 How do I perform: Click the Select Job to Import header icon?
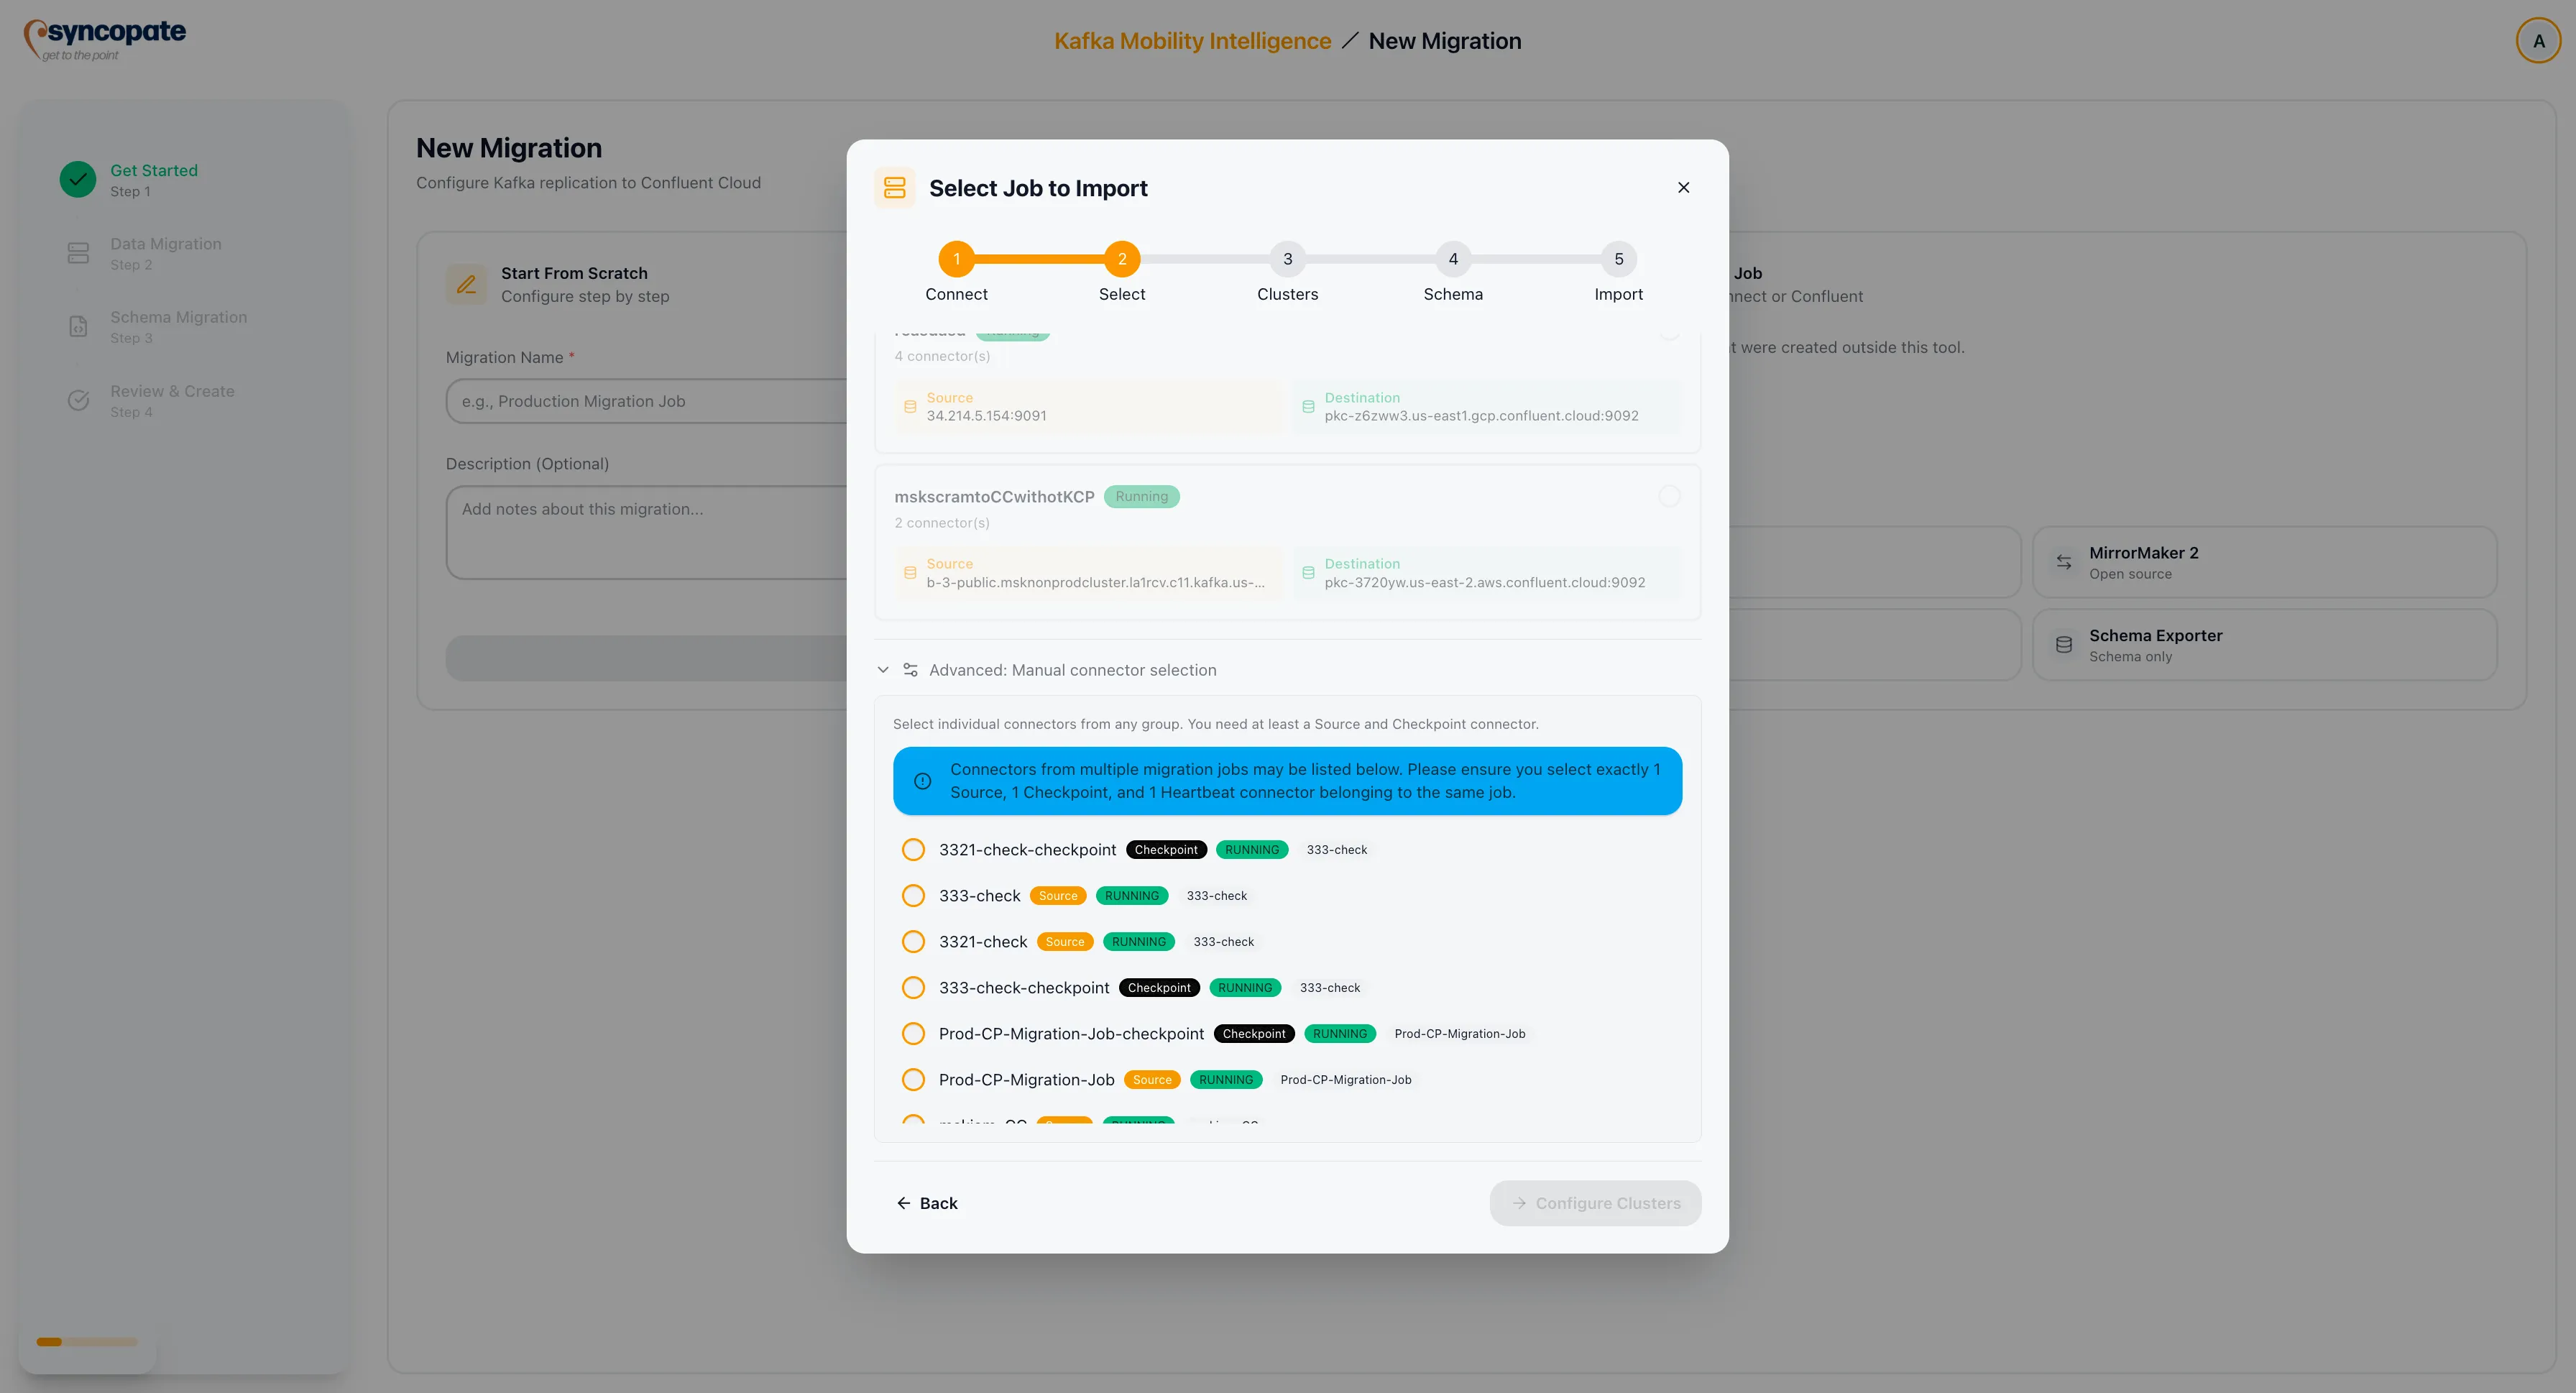pyautogui.click(x=894, y=187)
